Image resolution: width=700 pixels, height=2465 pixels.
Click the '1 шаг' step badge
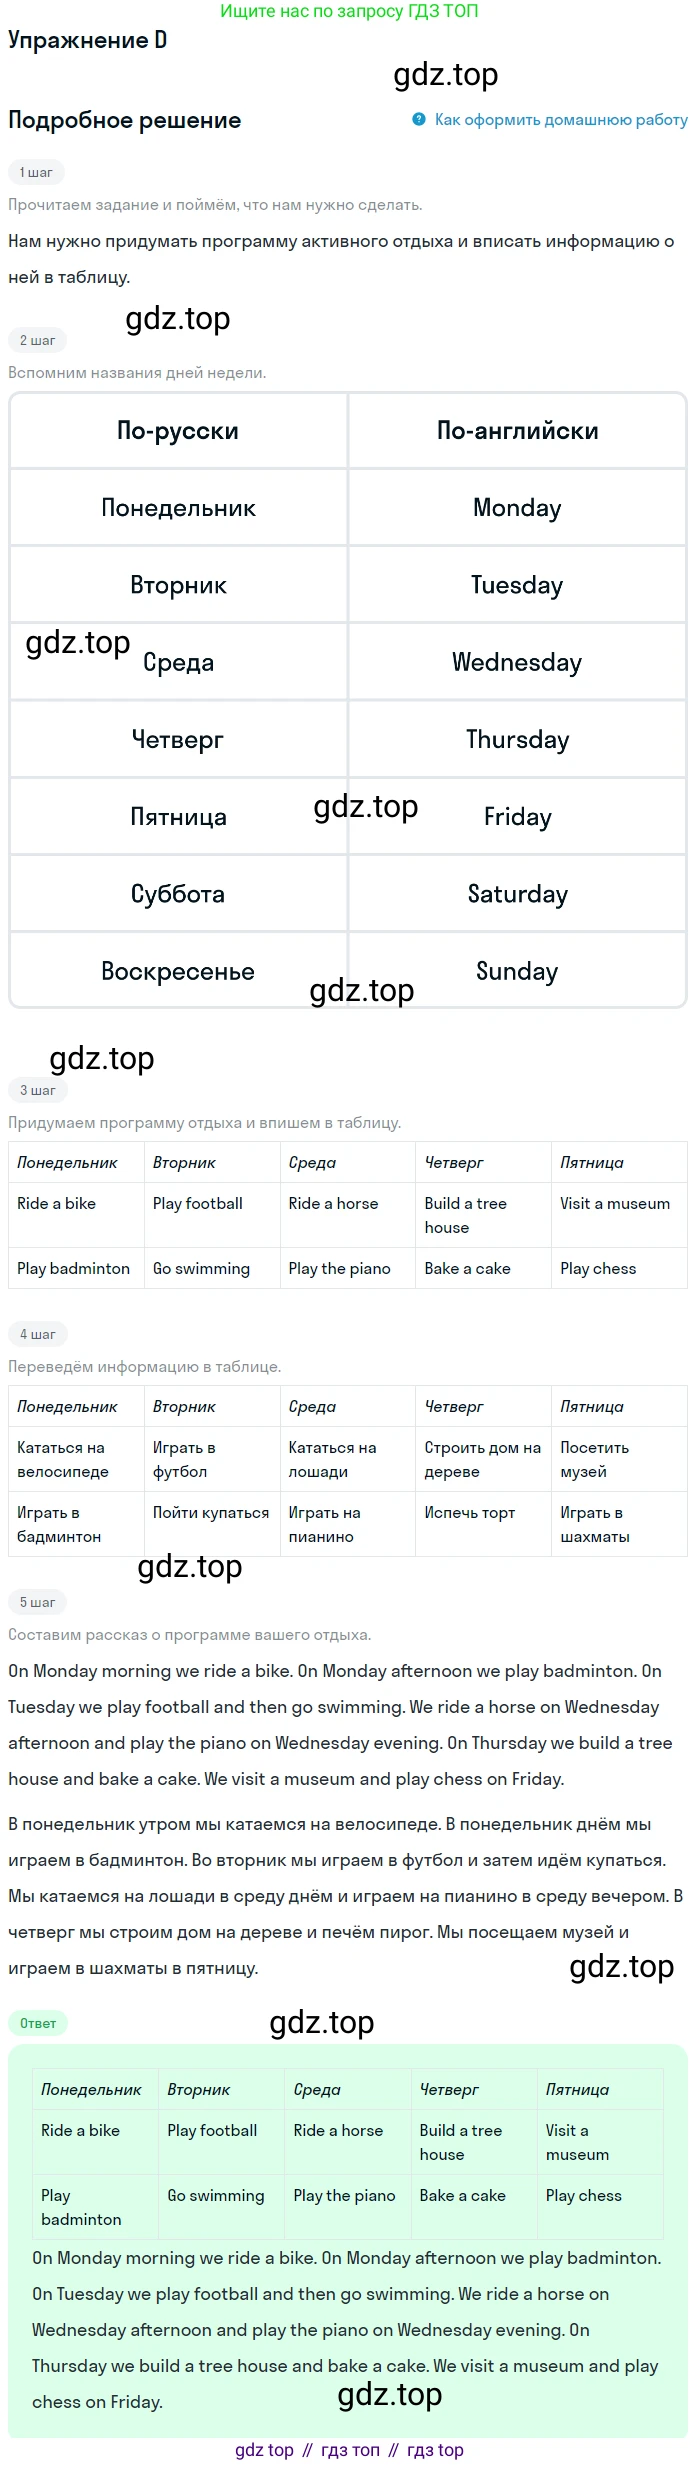36,172
